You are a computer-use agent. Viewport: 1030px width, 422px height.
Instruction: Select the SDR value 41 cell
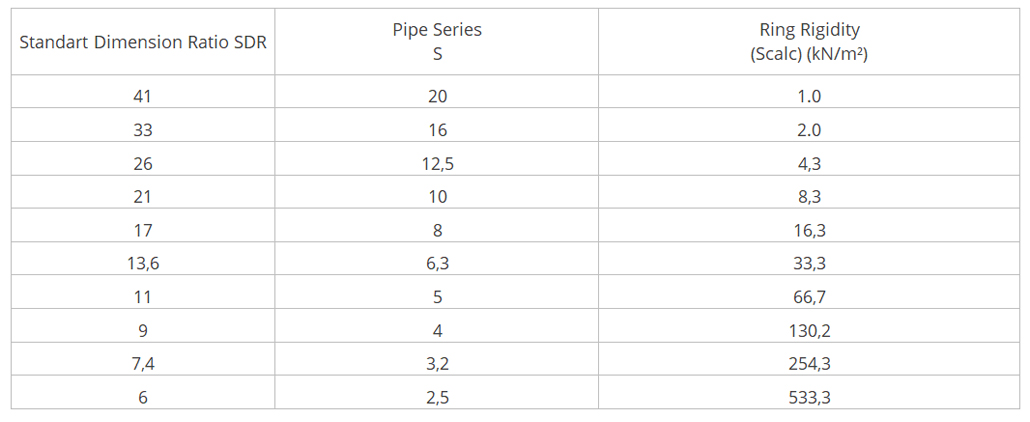pos(143,96)
